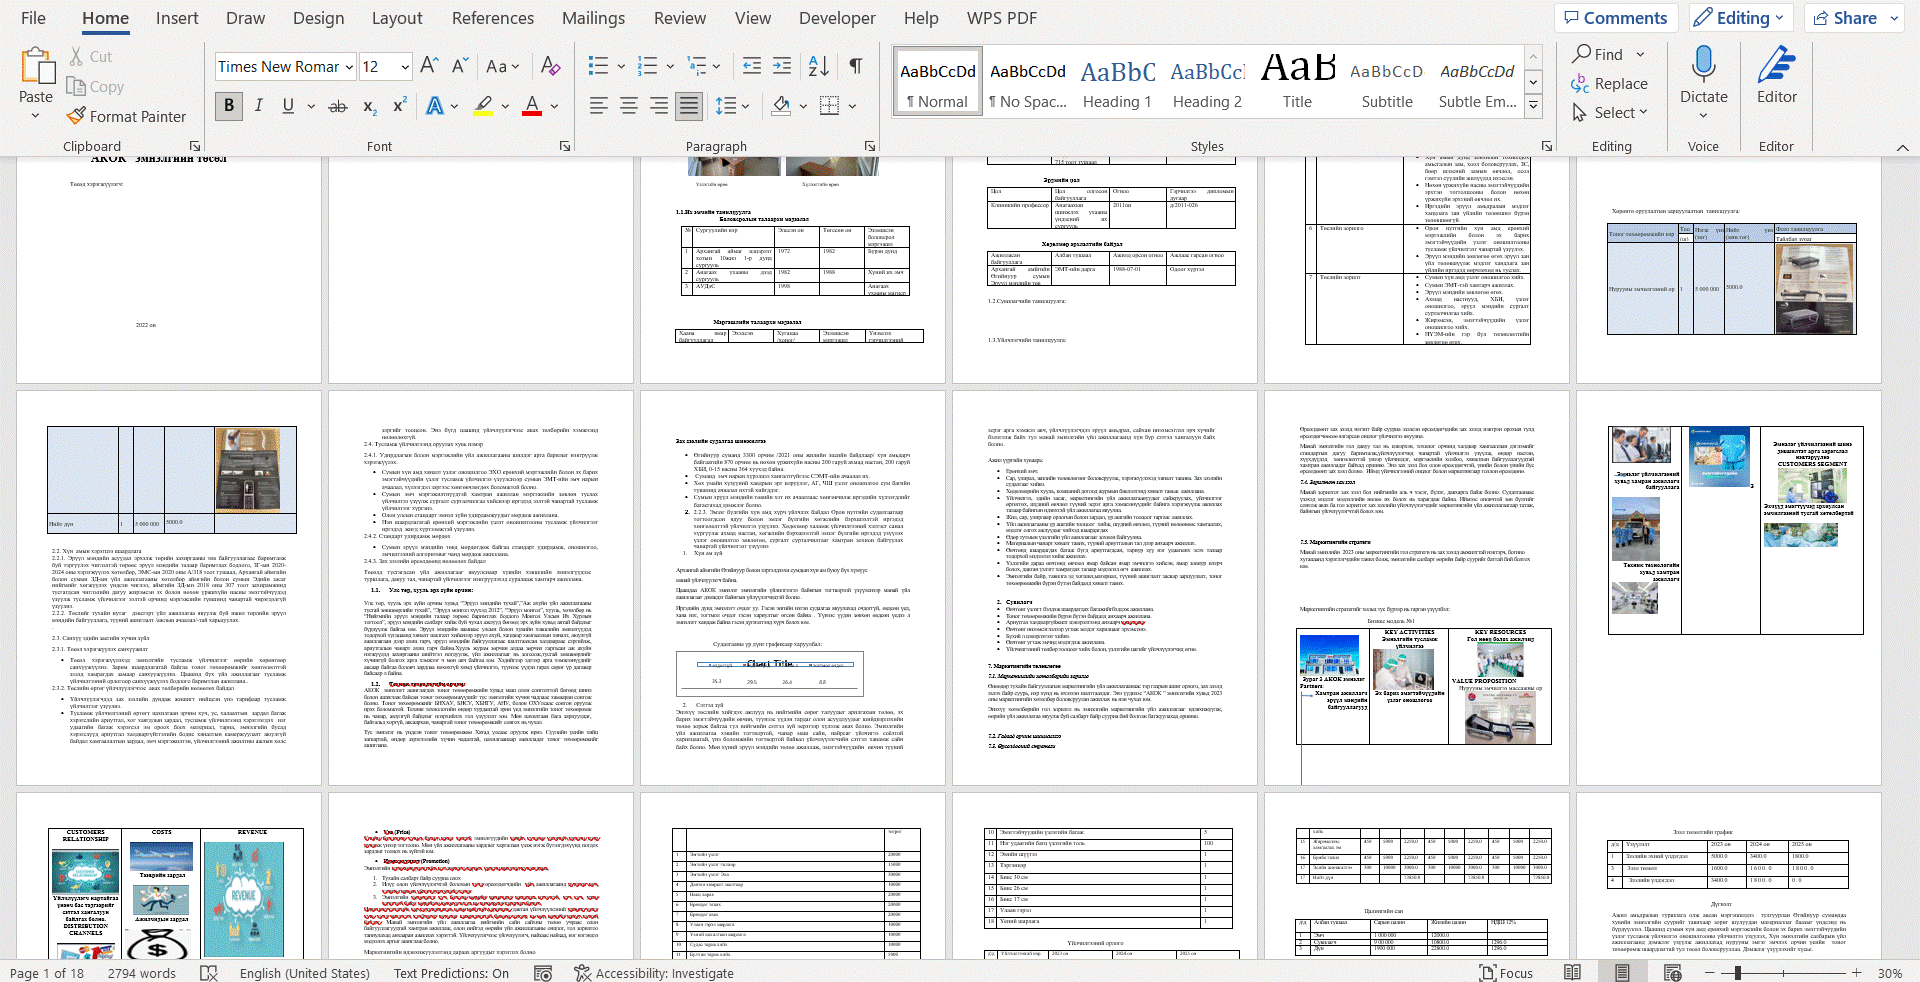The width and height of the screenshot is (1920, 982).
Task: Click the 30% zoom level
Action: click(1890, 973)
